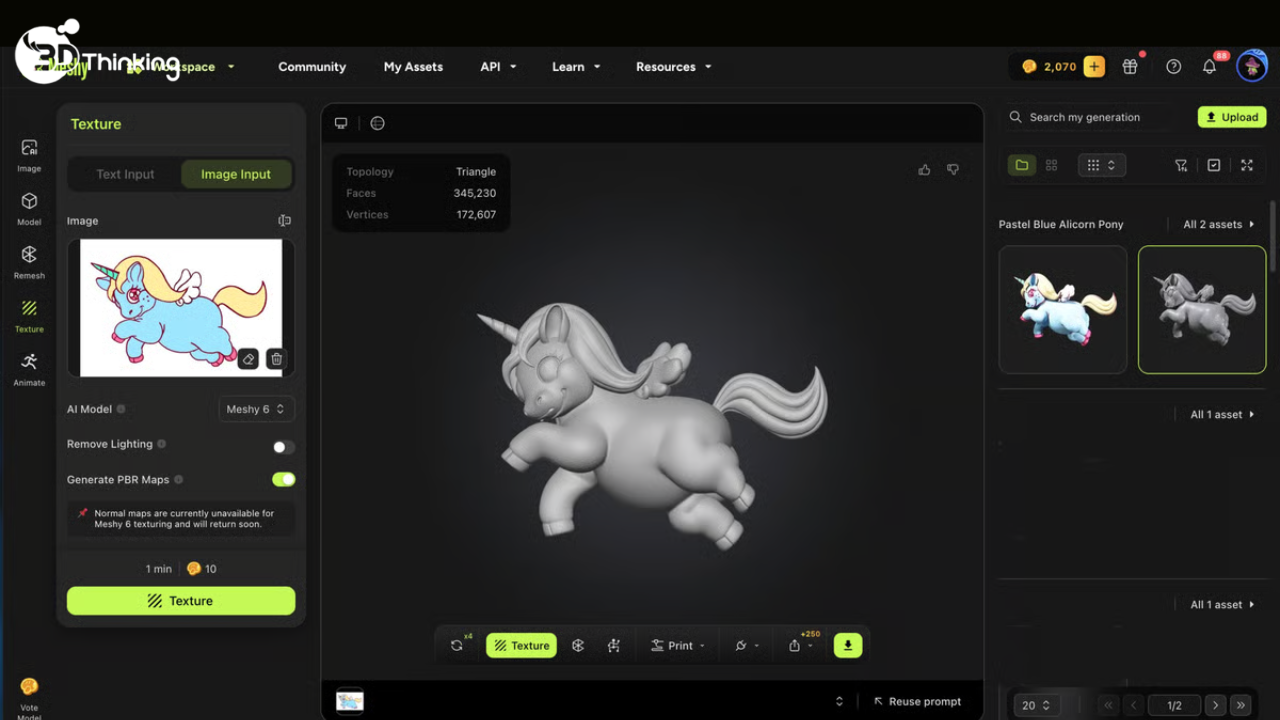Click the compare icon beside Image label

pyautogui.click(x=285, y=221)
